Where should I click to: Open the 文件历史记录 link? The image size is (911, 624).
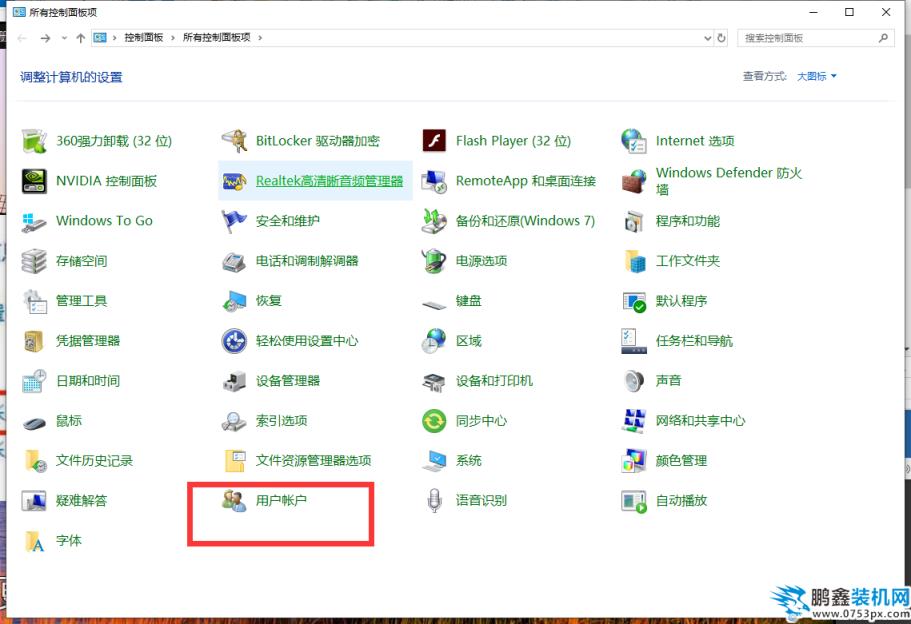coord(94,461)
